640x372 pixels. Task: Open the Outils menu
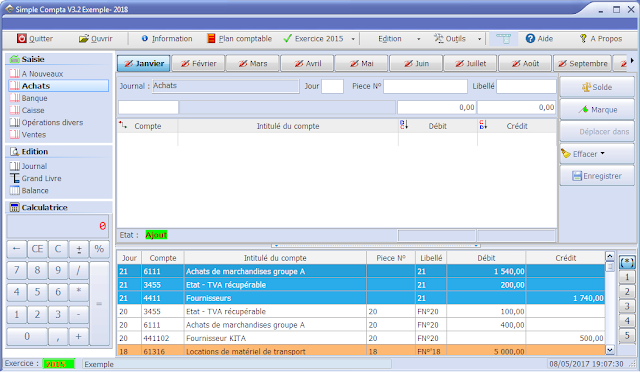pyautogui.click(x=450, y=39)
